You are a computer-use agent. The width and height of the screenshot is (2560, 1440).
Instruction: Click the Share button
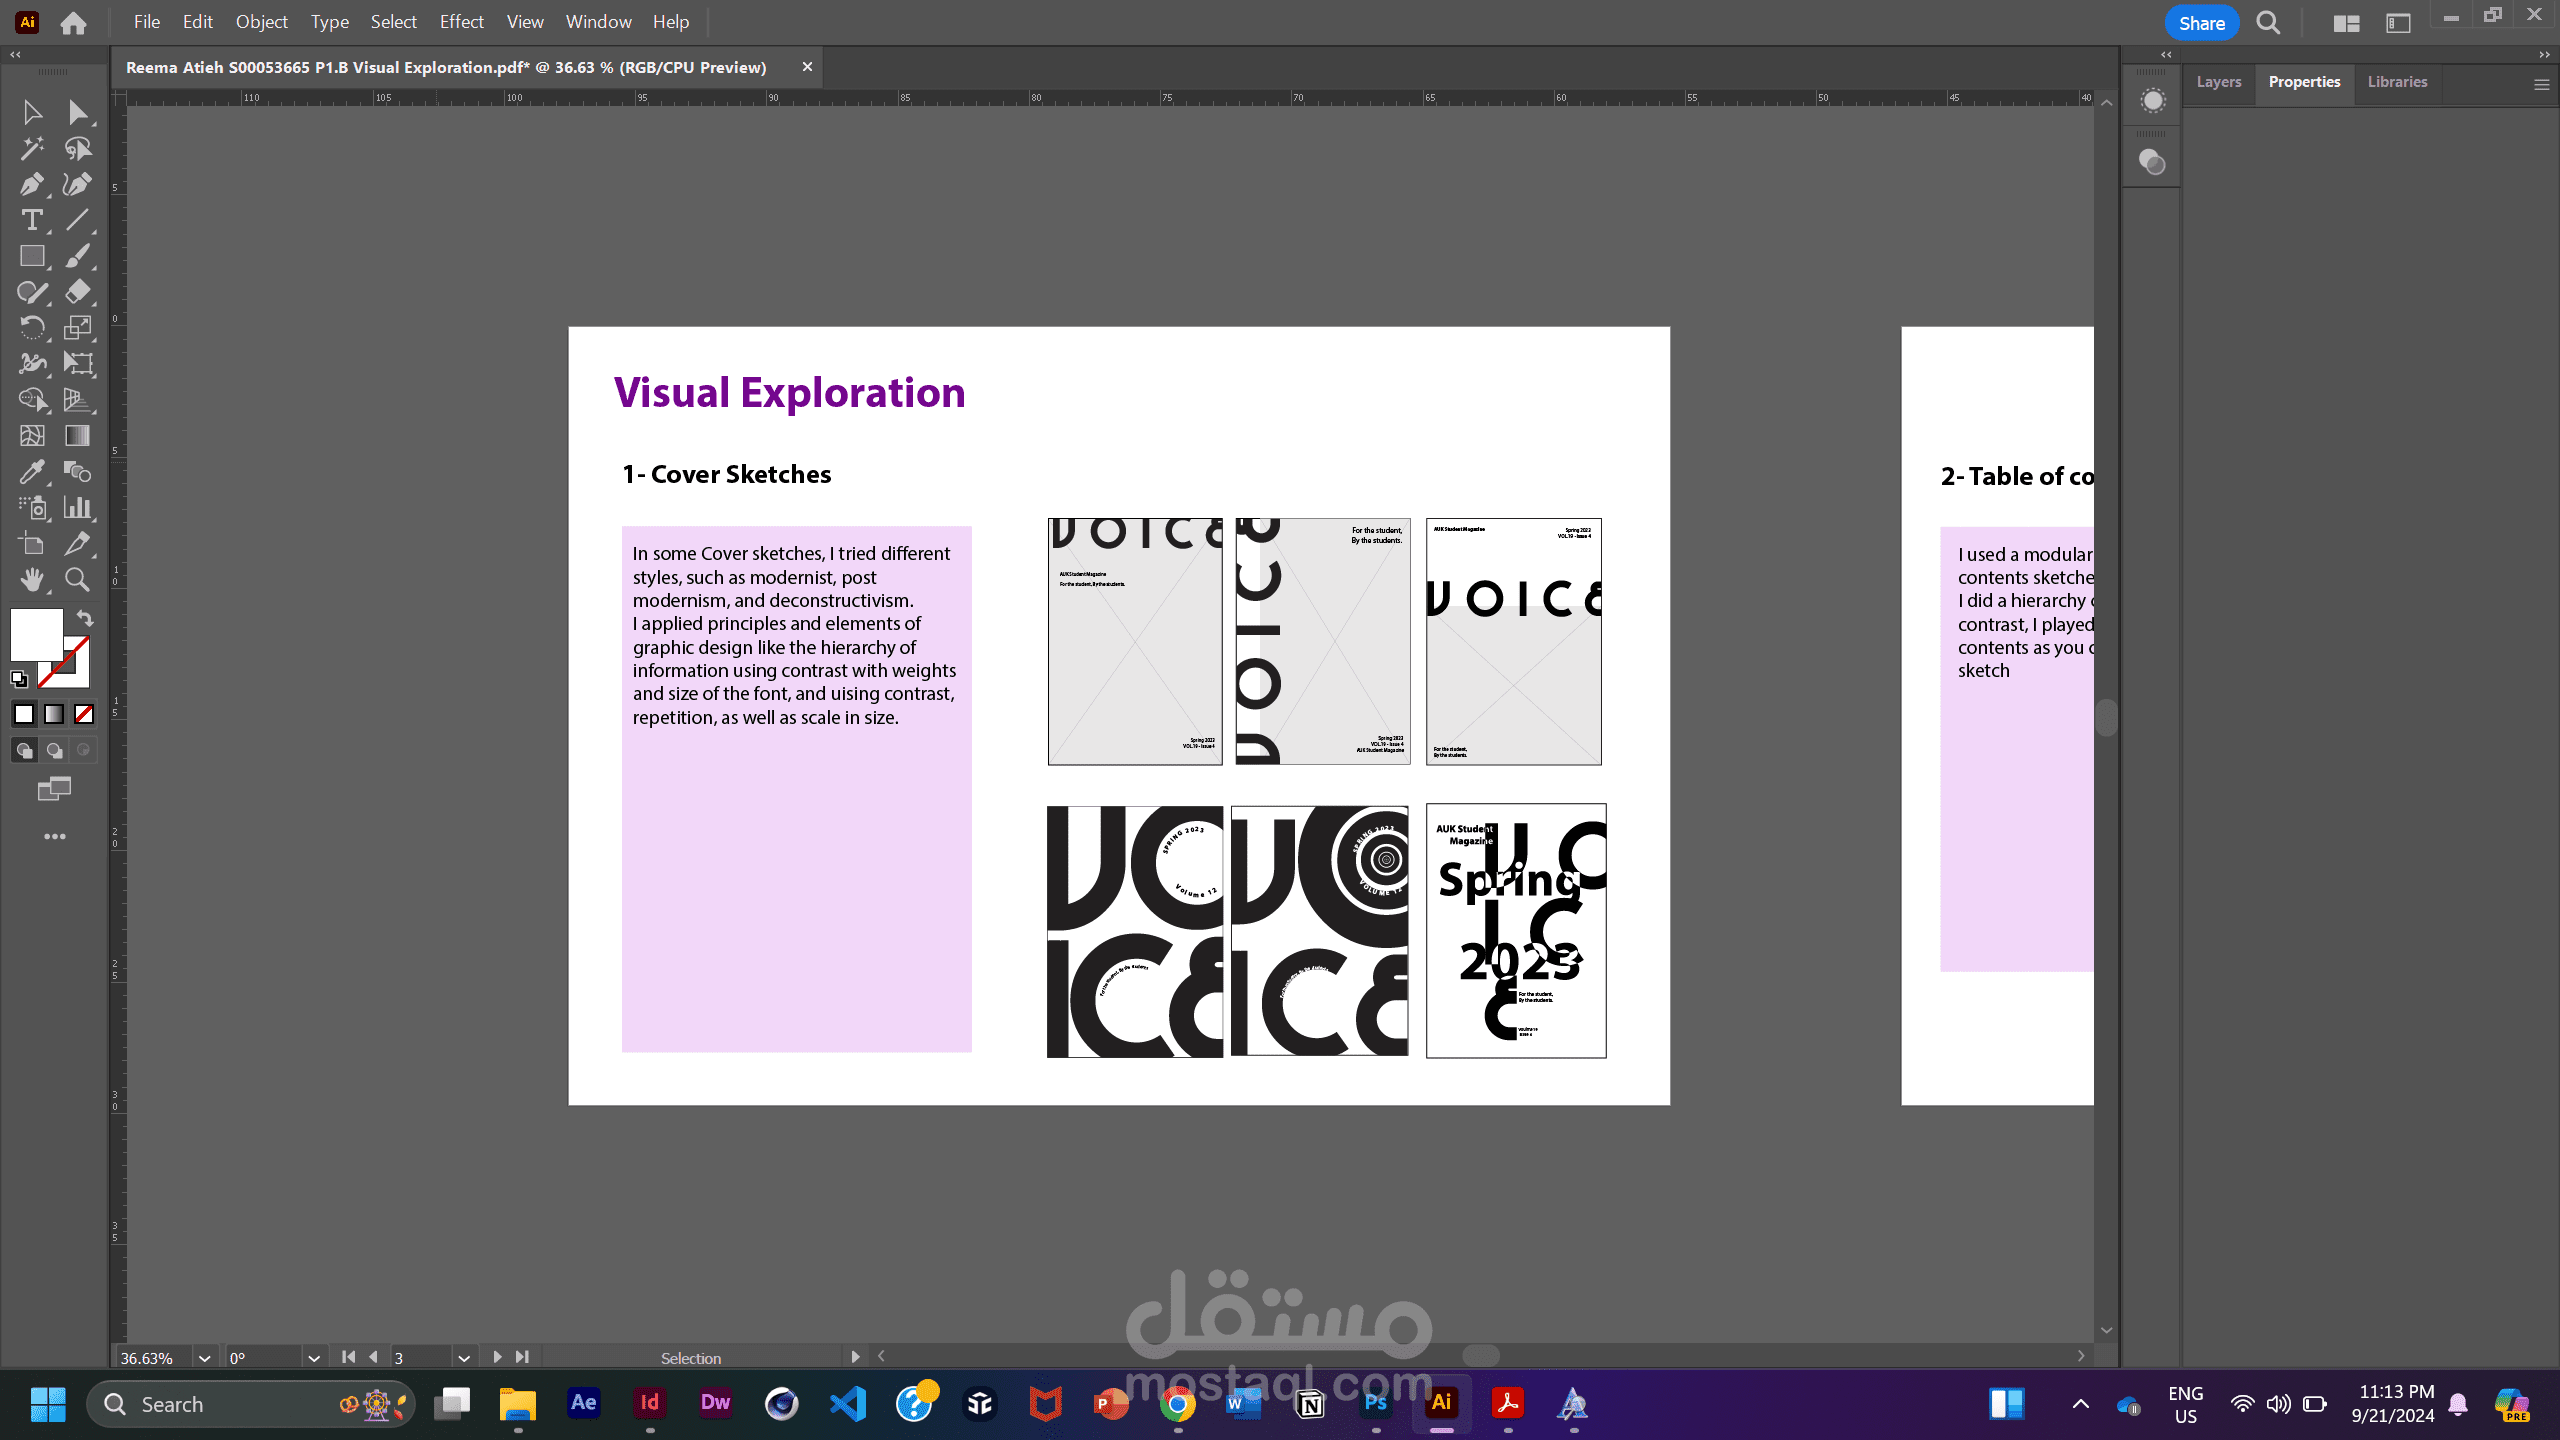click(x=2201, y=23)
